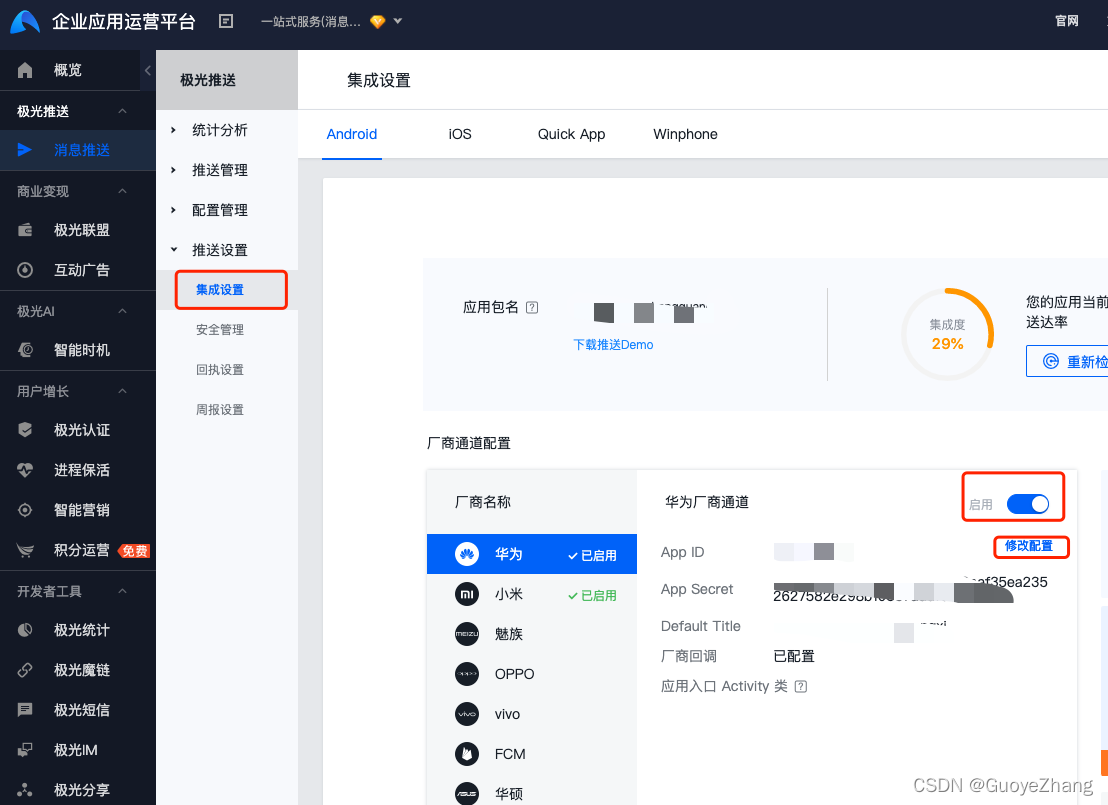This screenshot has height=805, width=1108.
Task: Collapse the 极光推送 sidebar section
Action: point(122,111)
